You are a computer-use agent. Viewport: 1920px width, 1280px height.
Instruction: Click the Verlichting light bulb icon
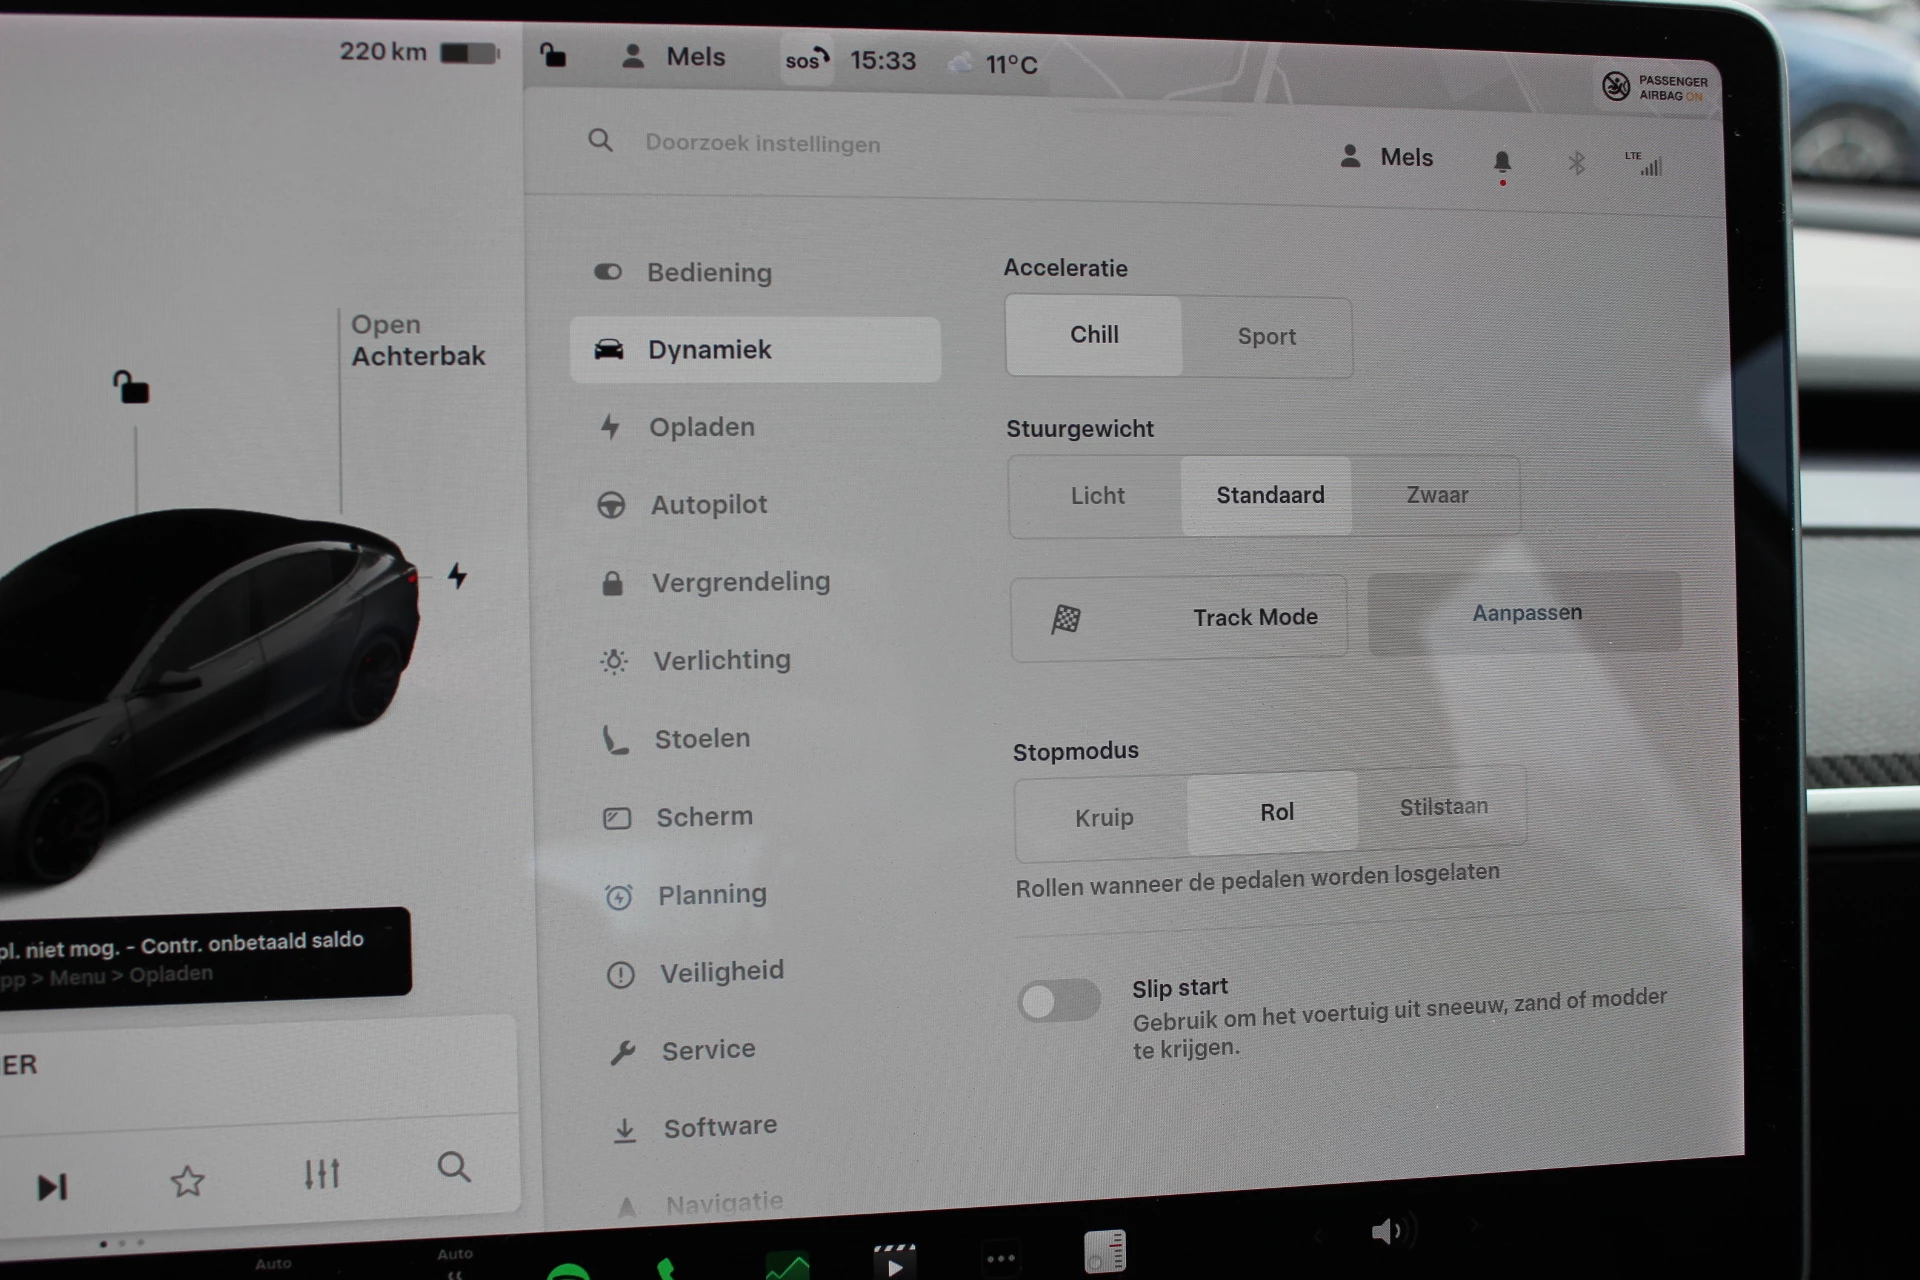(612, 660)
